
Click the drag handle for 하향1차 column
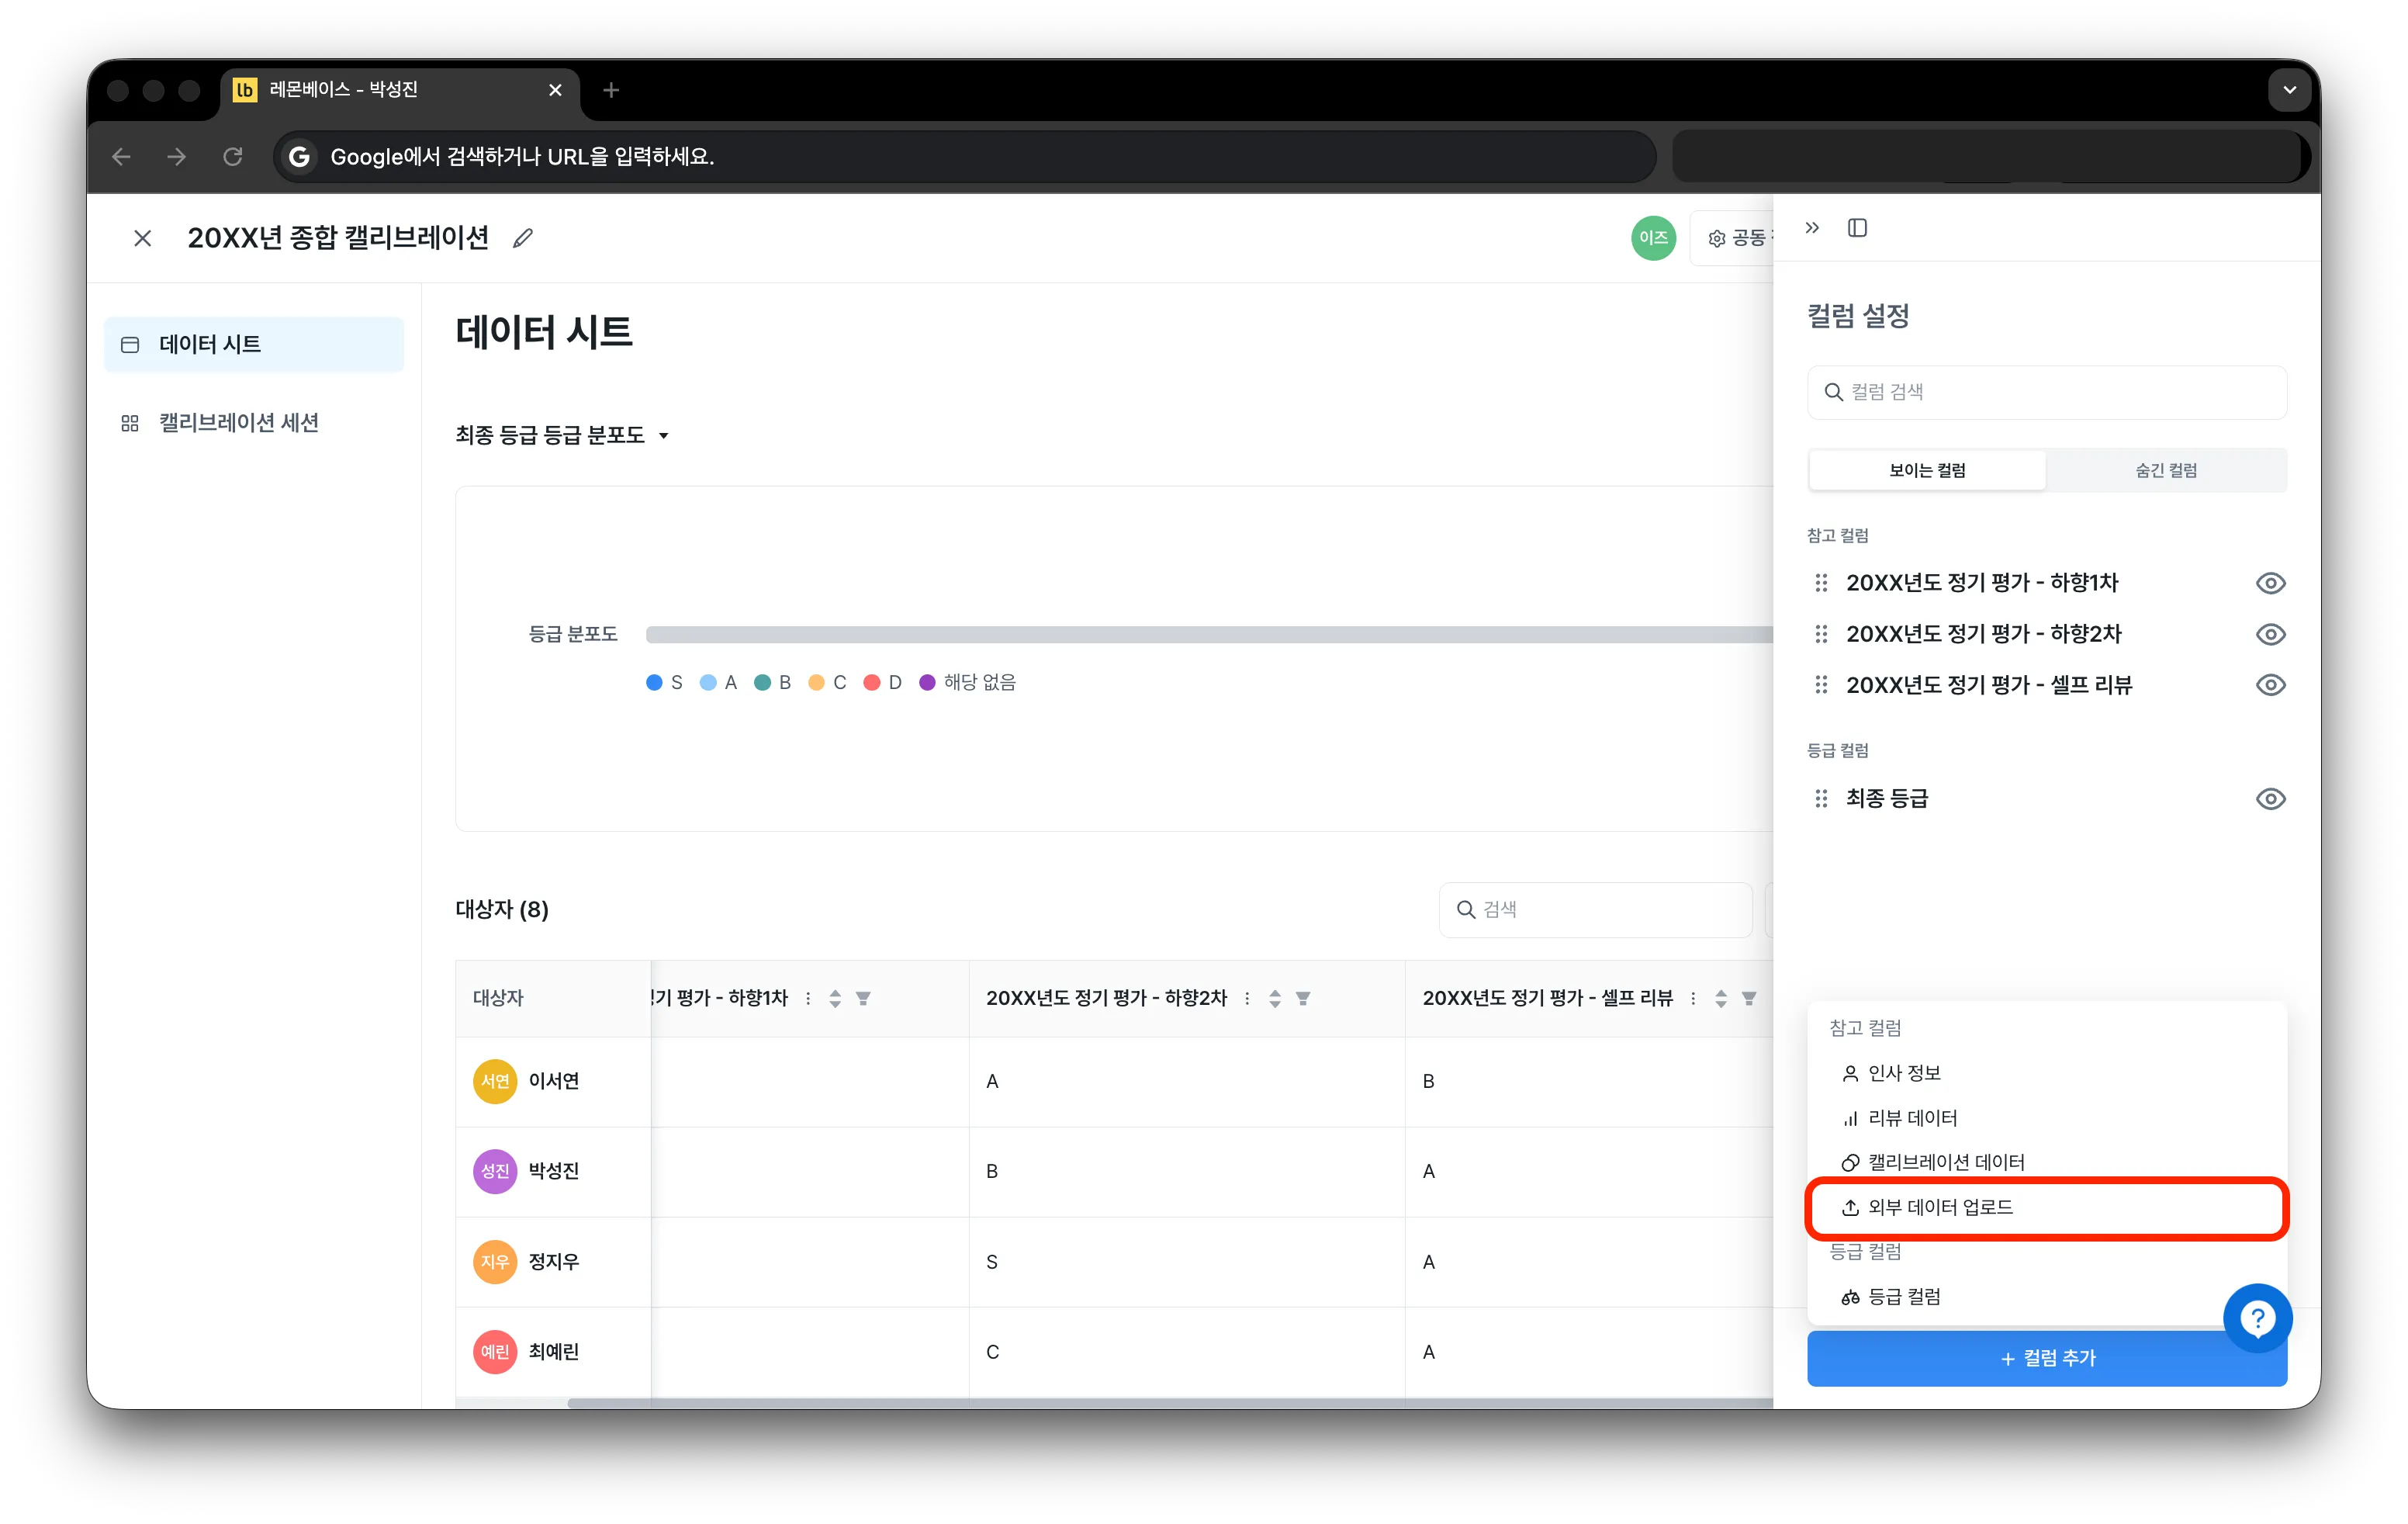(1821, 583)
